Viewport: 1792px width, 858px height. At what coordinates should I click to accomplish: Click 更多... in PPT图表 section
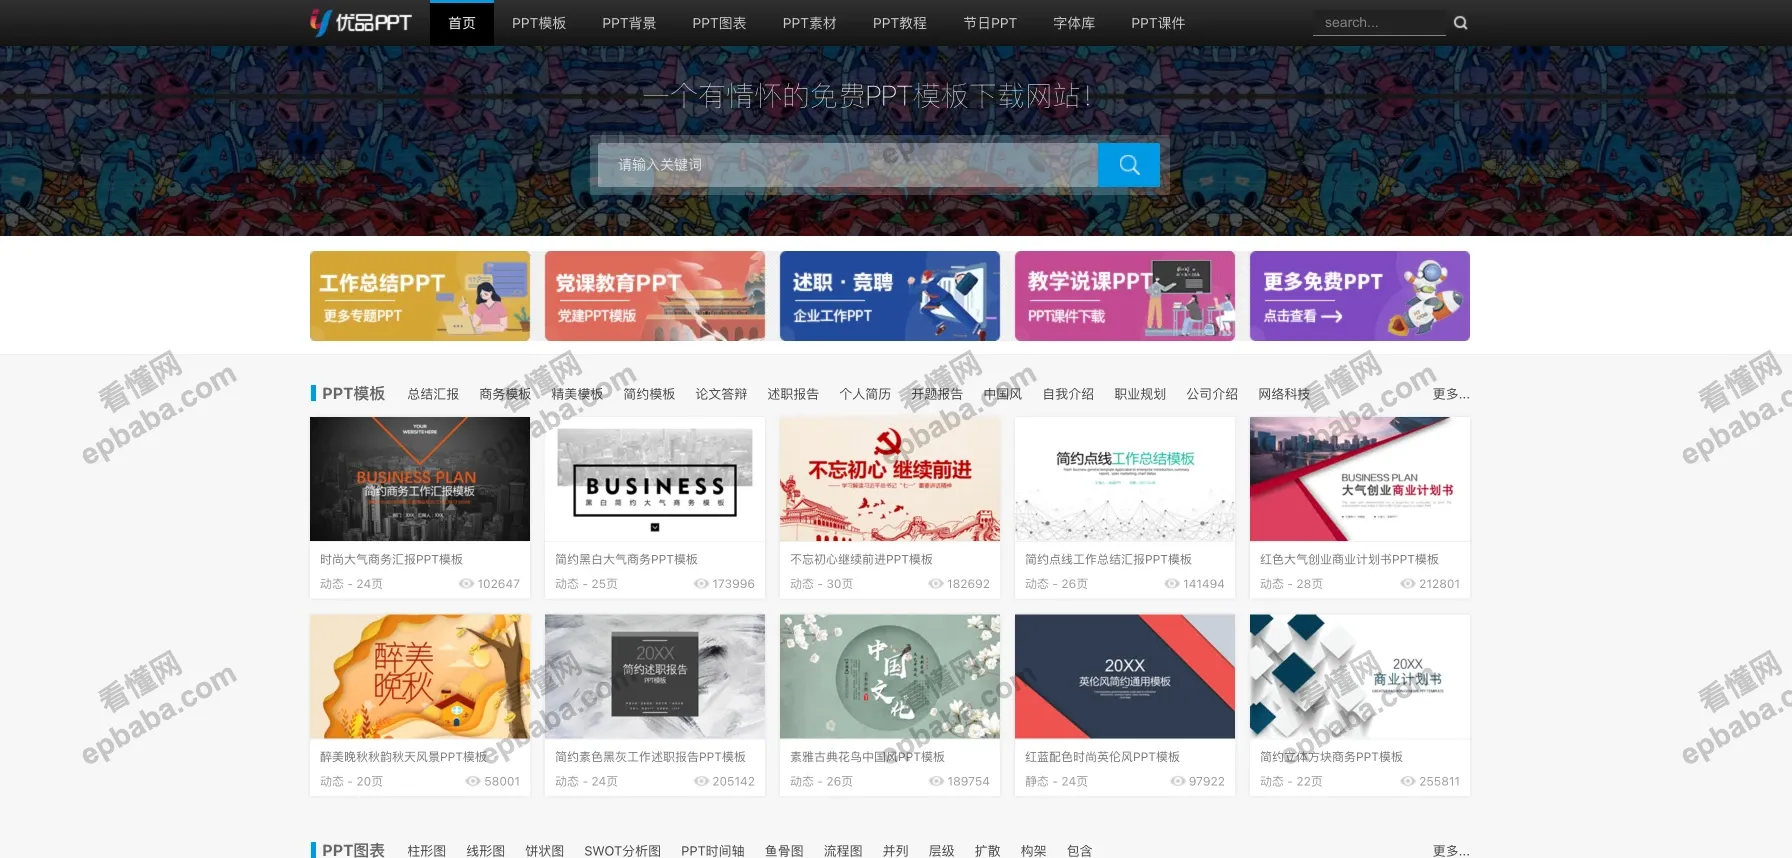point(1451,851)
